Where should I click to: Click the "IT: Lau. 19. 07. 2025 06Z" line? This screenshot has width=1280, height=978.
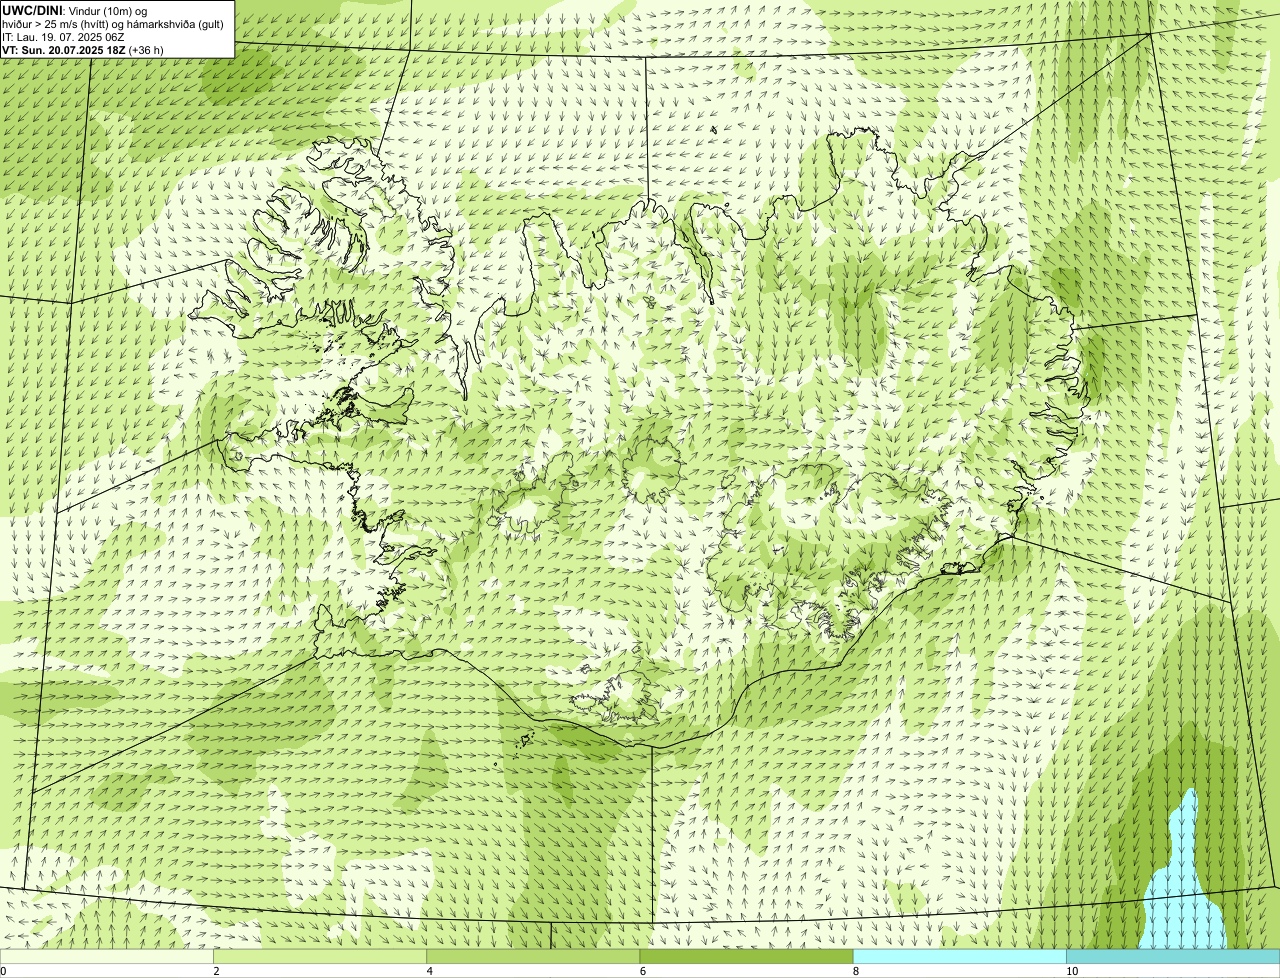tap(61, 36)
